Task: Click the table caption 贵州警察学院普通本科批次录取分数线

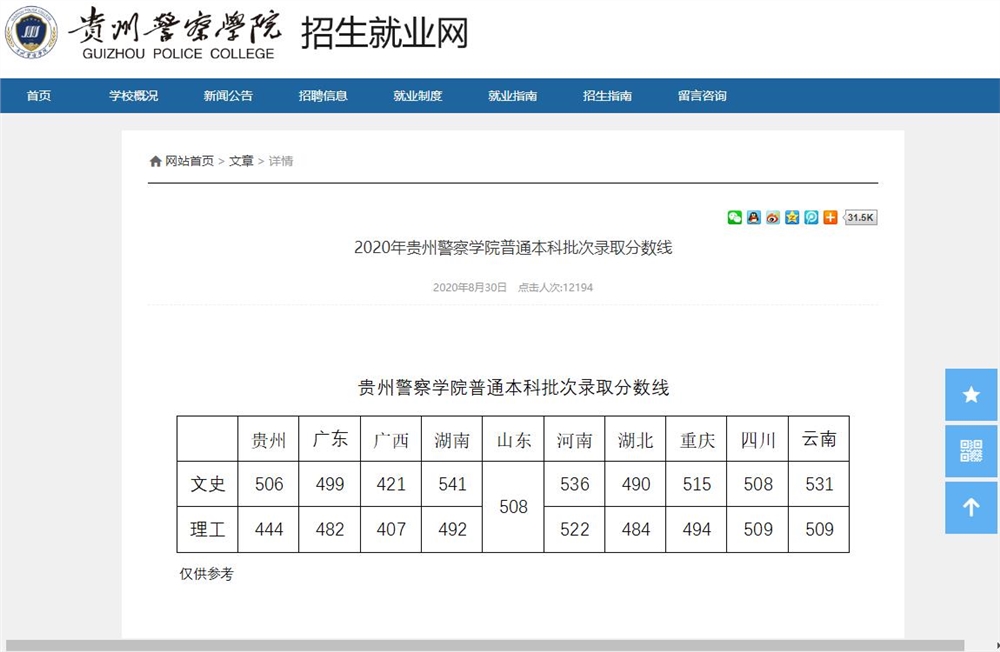Action: pyautogui.click(x=513, y=387)
